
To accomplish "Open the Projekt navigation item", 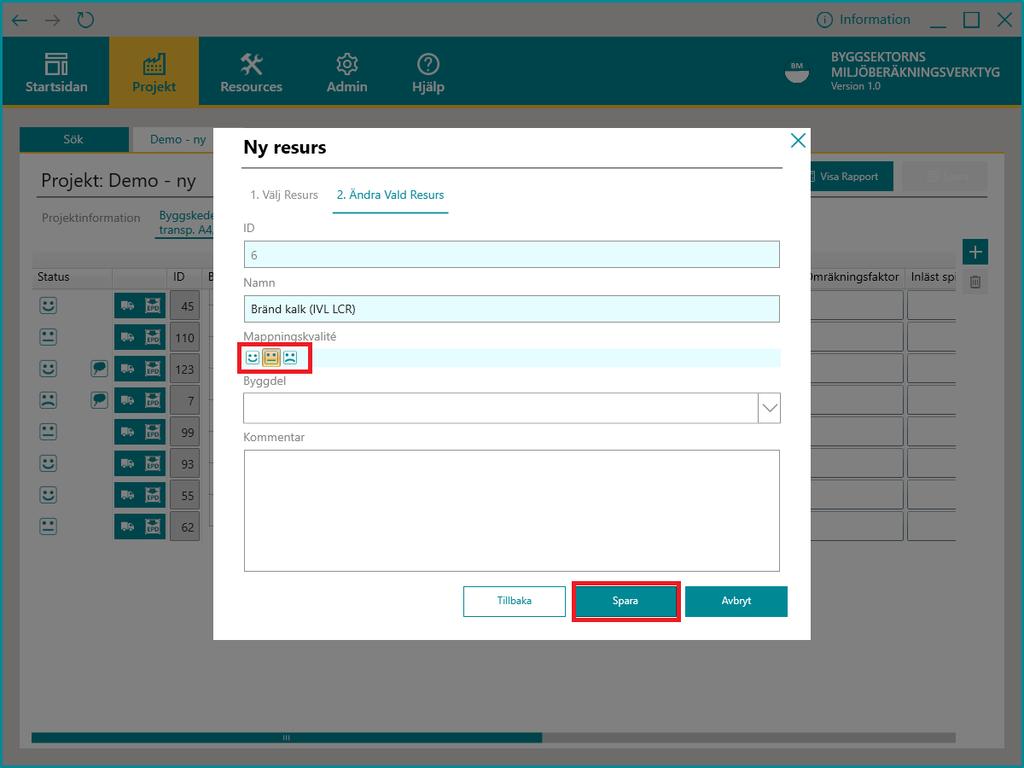I will (x=154, y=72).
